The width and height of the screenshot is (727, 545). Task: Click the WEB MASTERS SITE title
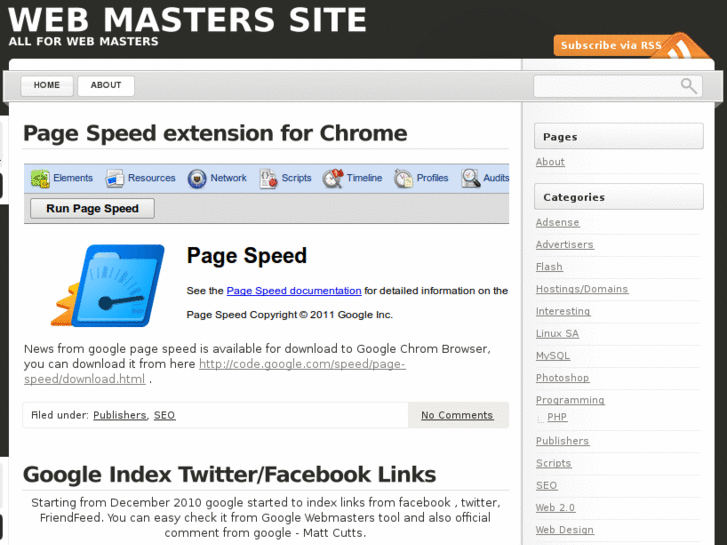187,19
